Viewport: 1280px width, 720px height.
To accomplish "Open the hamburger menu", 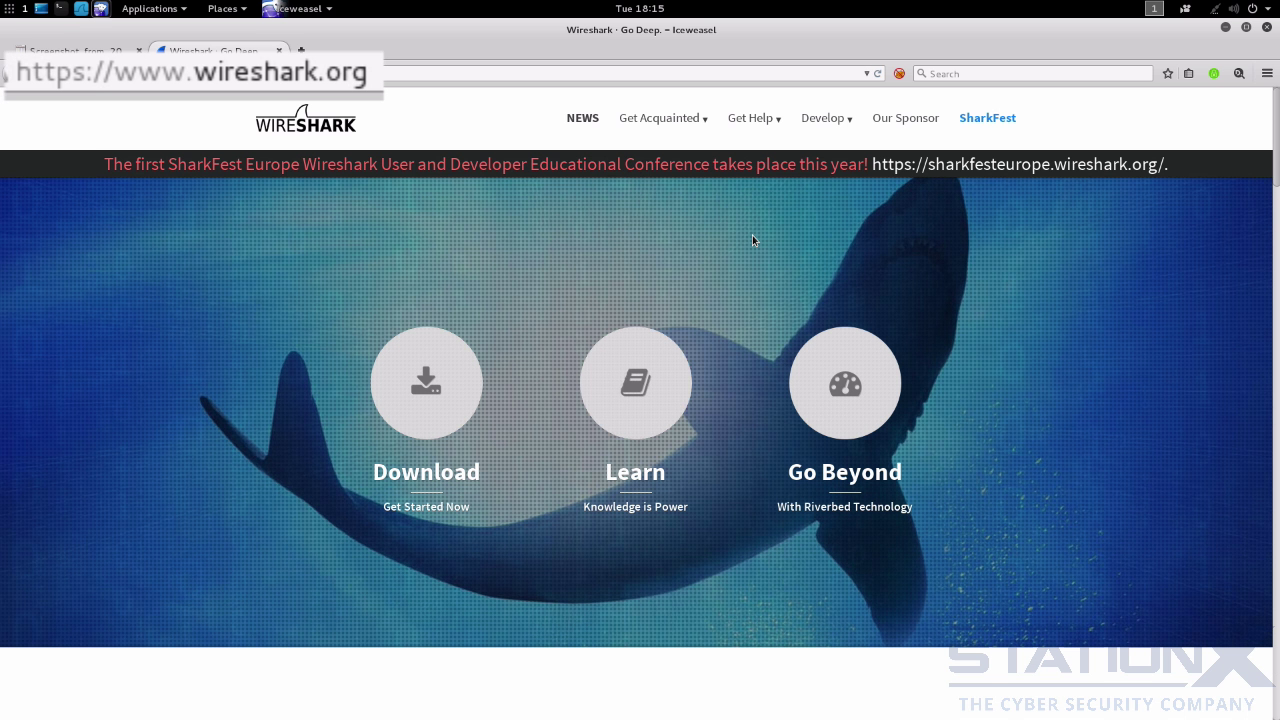I will click(1267, 73).
